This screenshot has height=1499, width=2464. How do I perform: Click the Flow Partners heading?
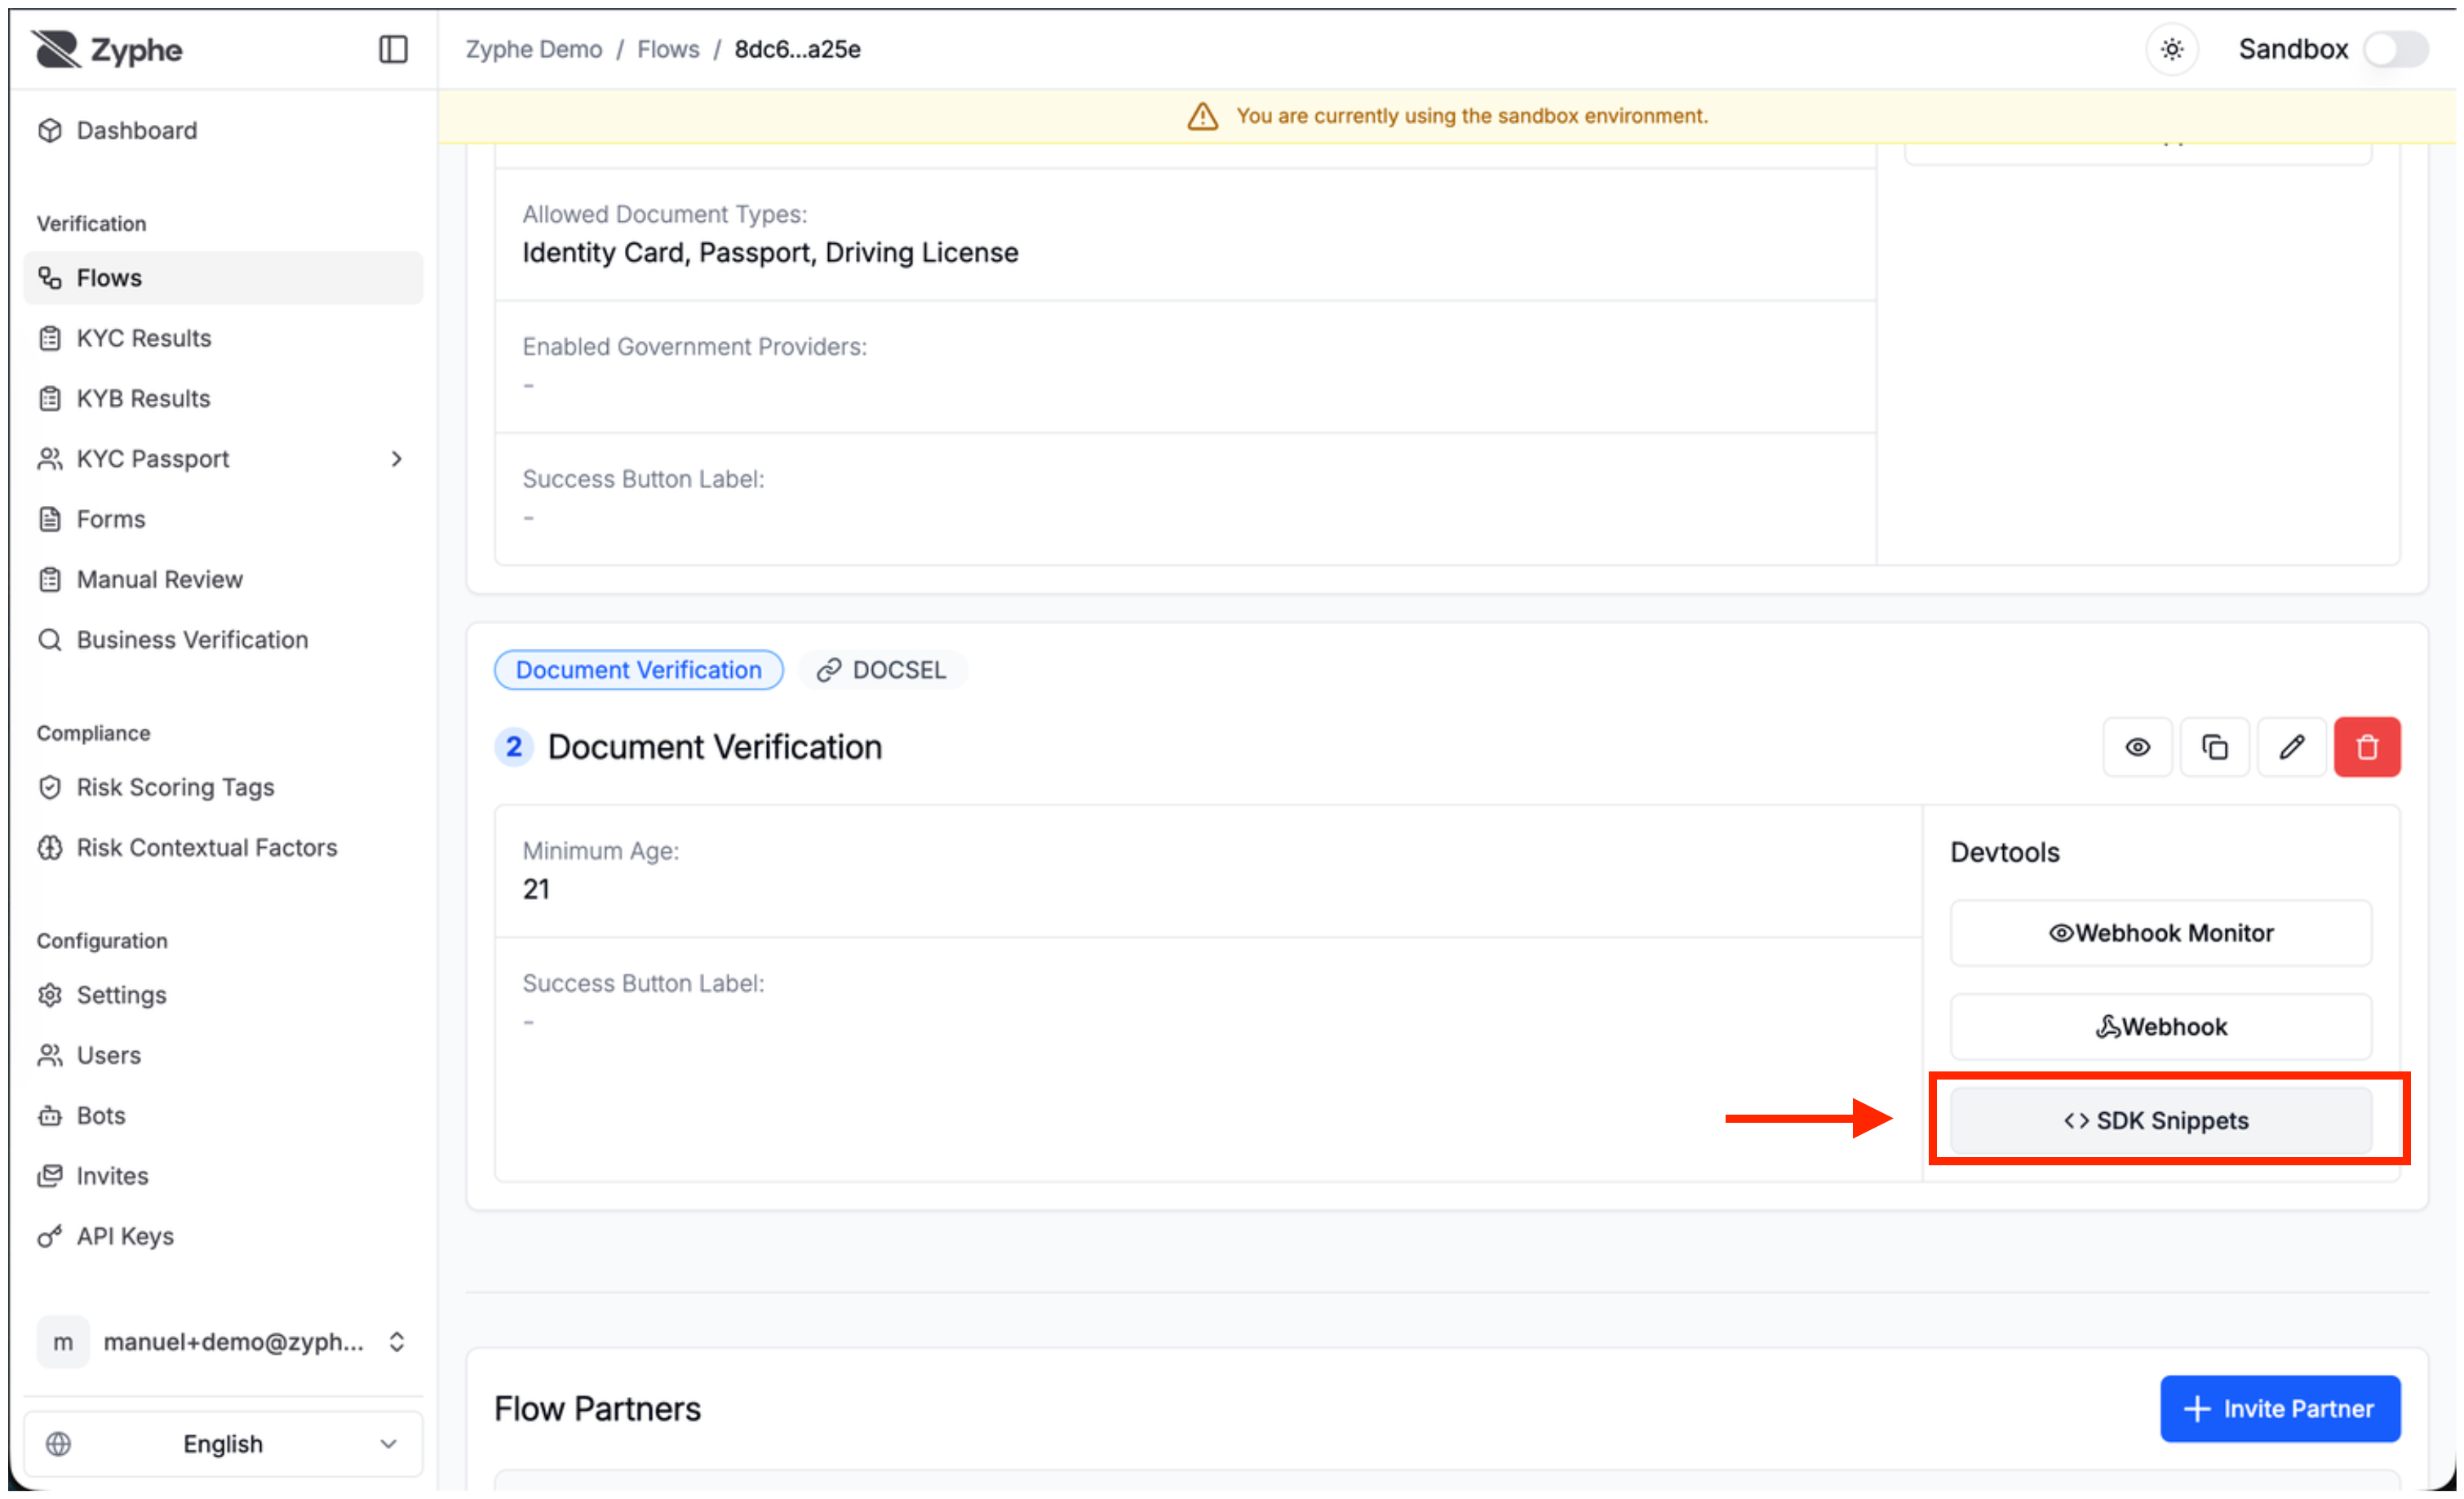point(597,1409)
